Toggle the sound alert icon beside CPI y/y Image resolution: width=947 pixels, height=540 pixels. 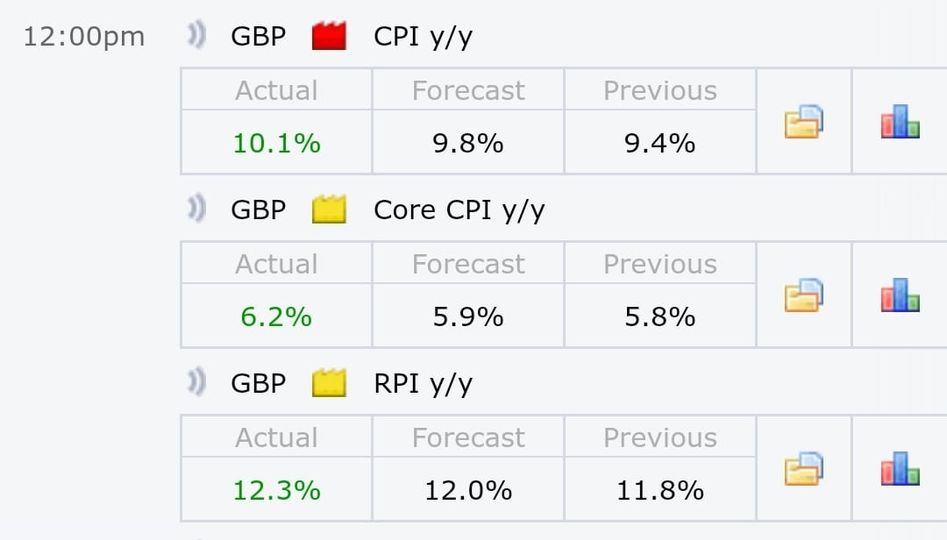point(196,35)
